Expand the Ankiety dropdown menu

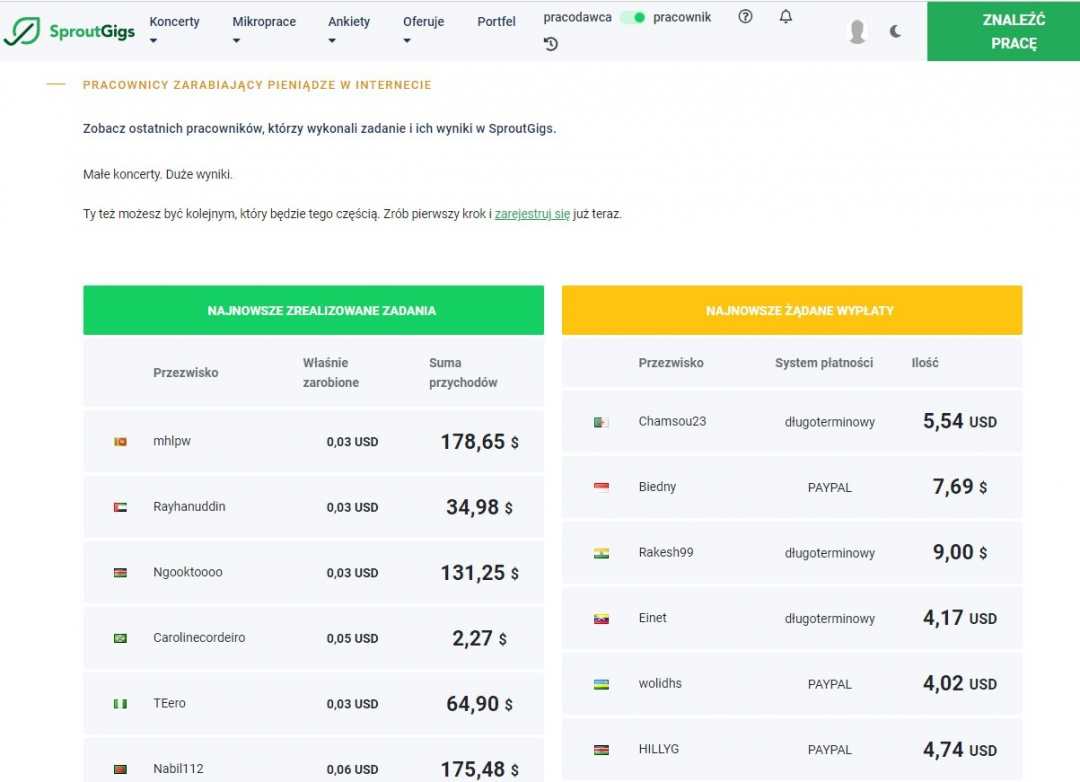[348, 30]
